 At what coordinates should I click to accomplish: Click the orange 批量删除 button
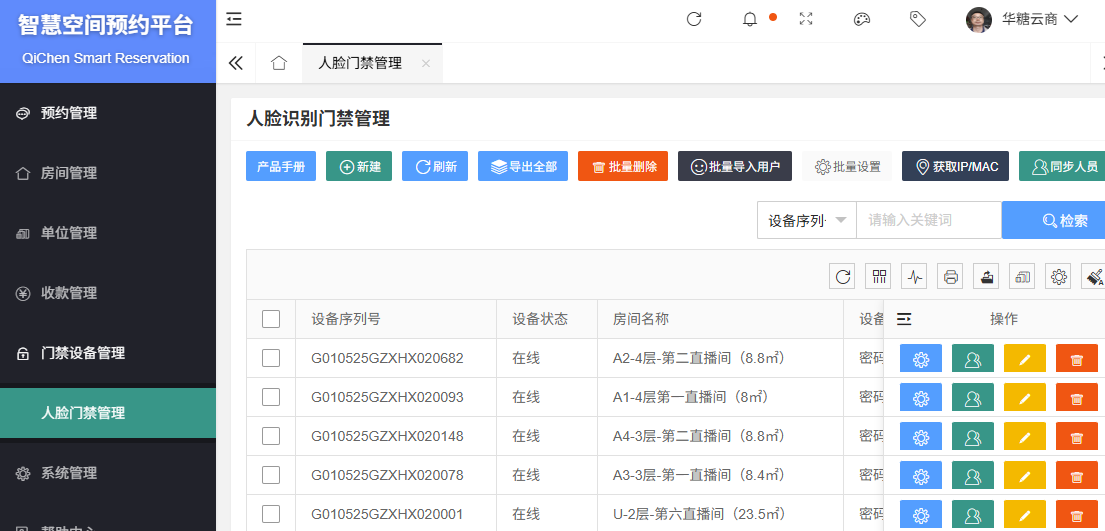[623, 166]
